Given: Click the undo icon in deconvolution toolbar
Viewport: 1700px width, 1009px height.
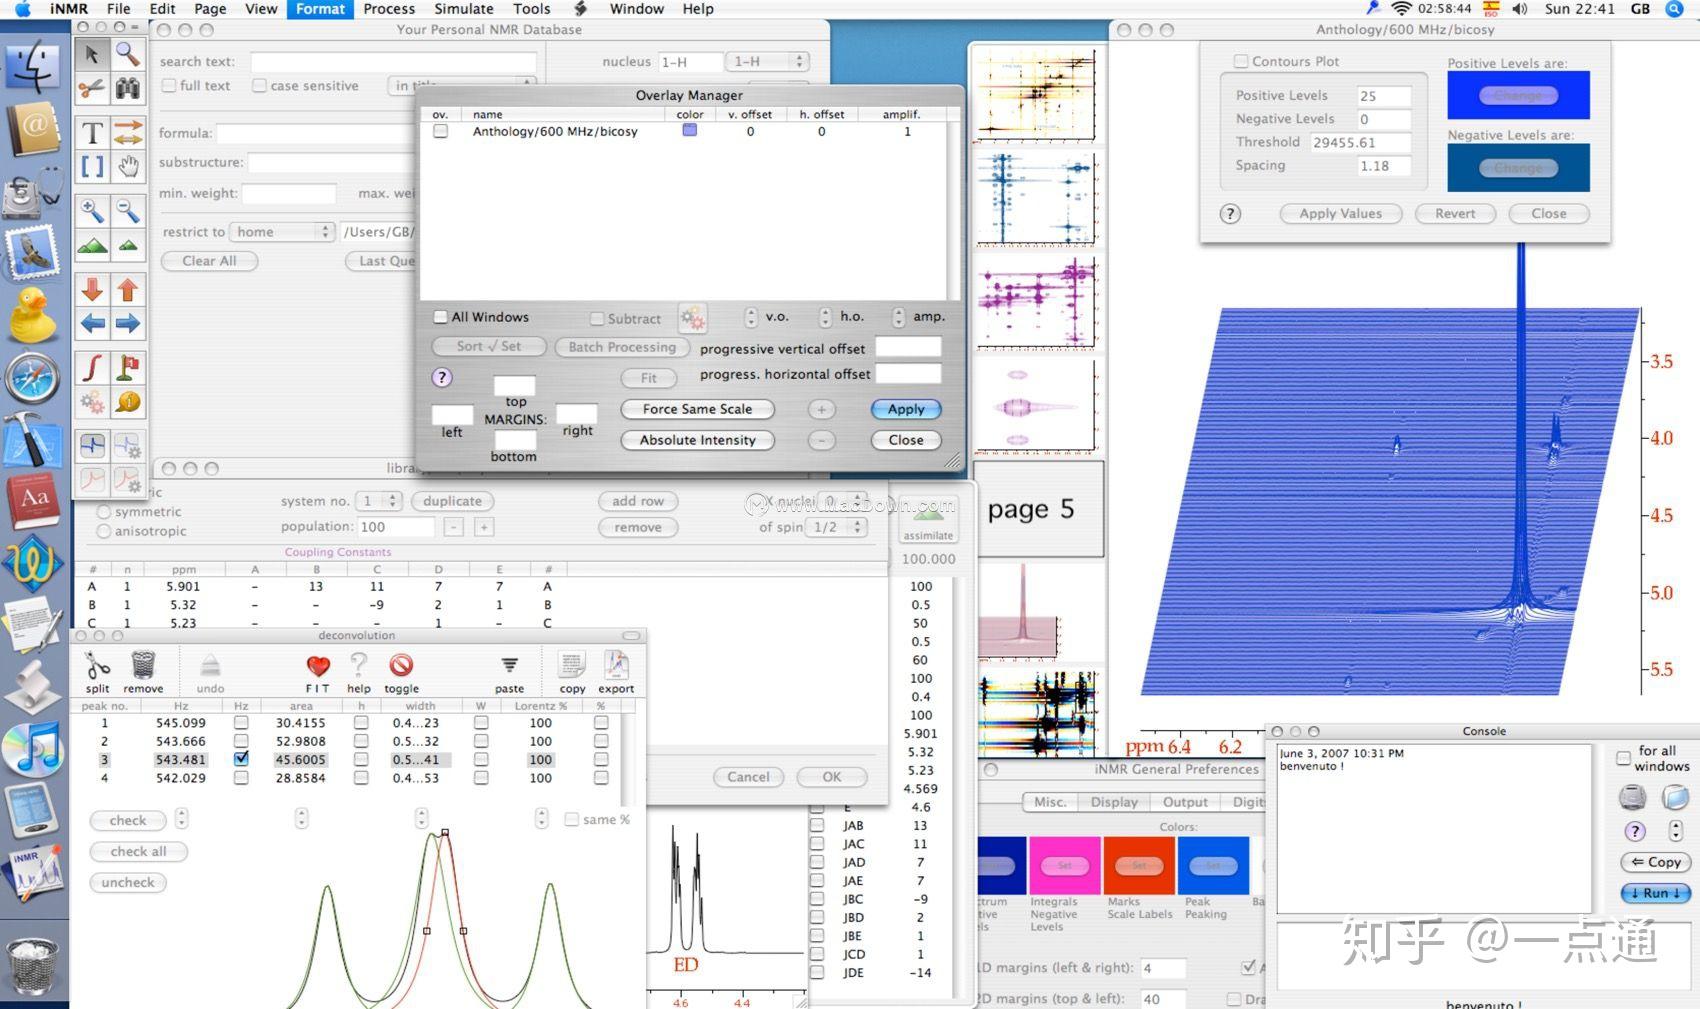Looking at the screenshot, I should pos(210,665).
